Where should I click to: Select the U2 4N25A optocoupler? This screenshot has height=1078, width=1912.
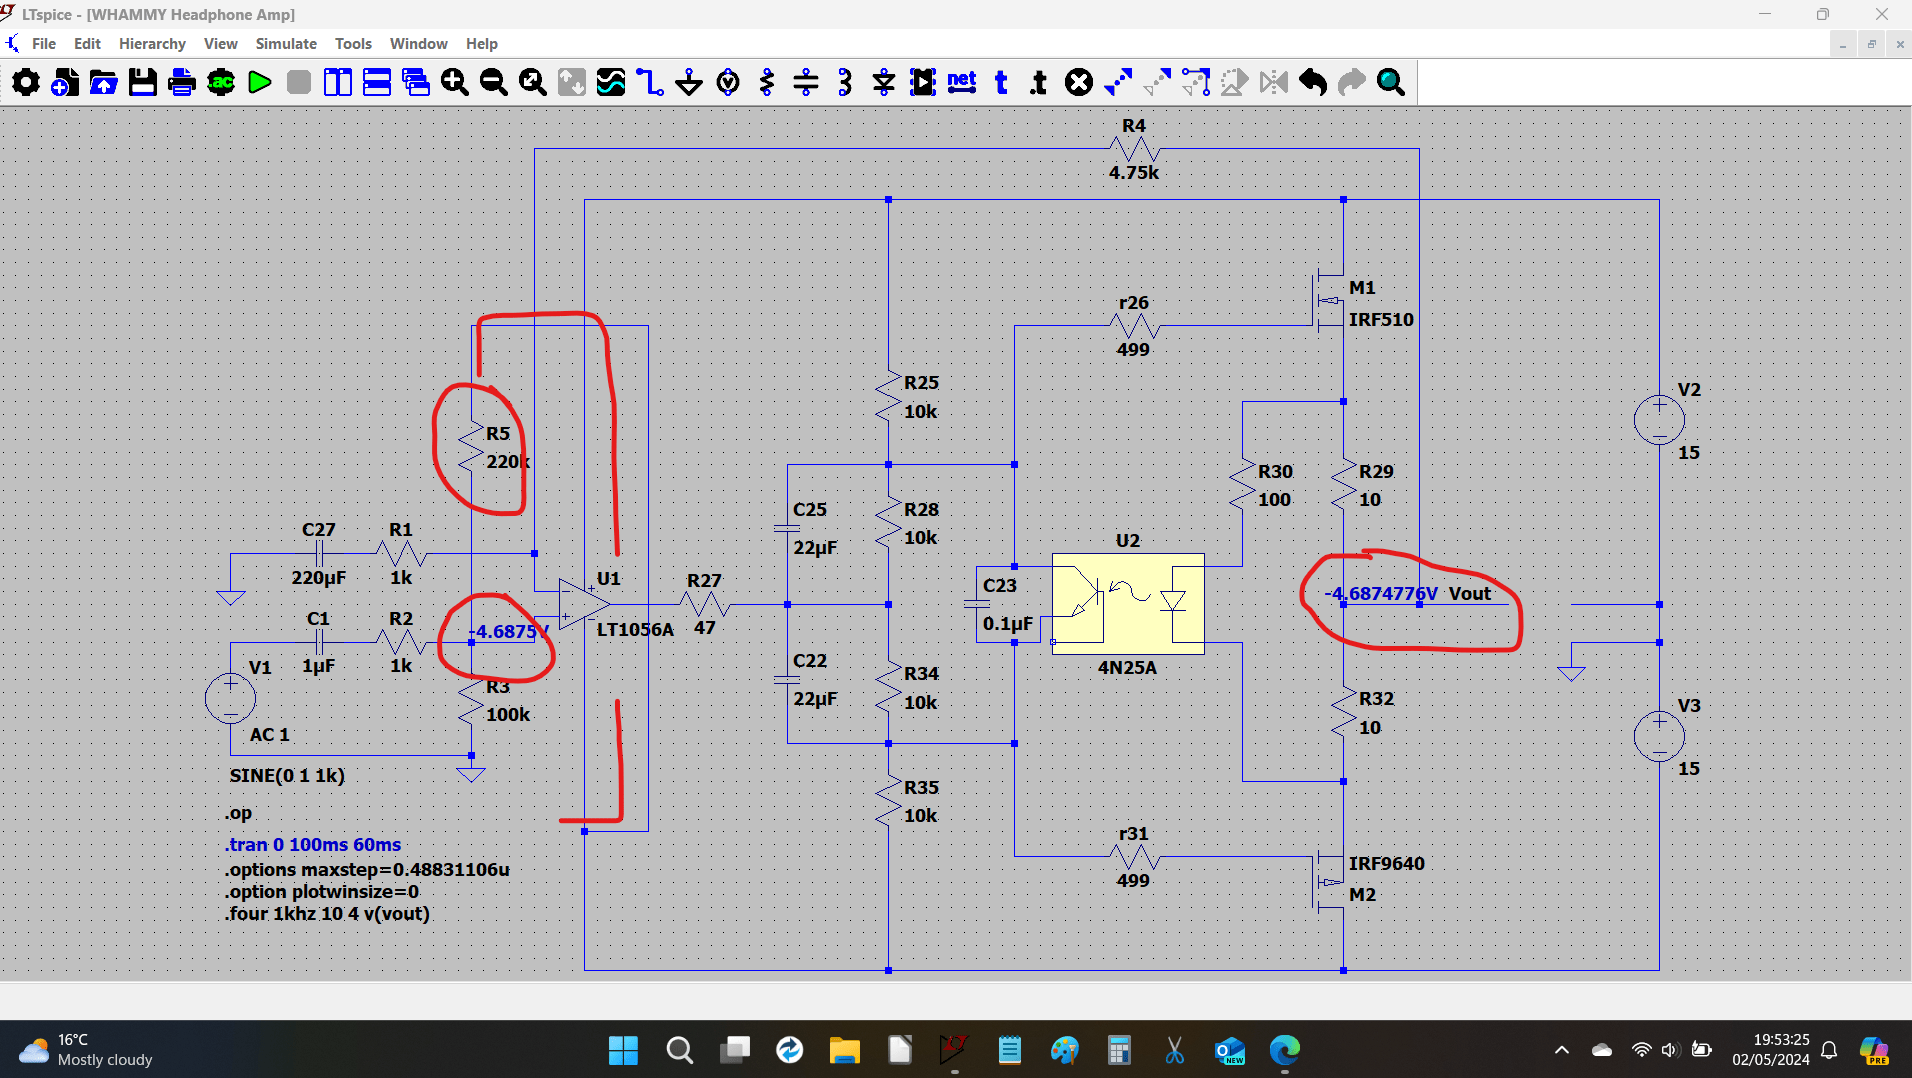(x=1128, y=604)
